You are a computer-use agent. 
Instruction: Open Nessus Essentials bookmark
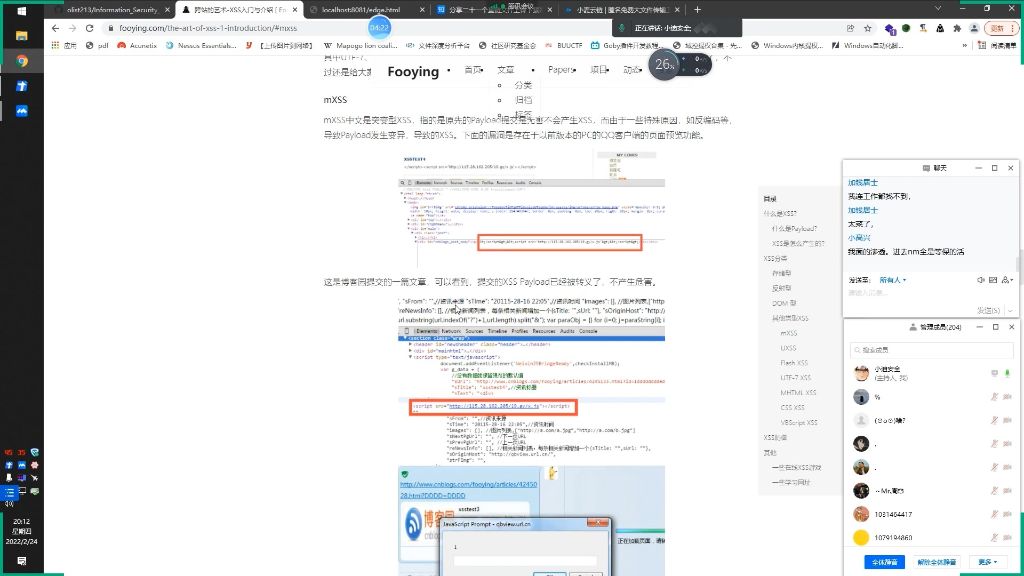(201, 45)
